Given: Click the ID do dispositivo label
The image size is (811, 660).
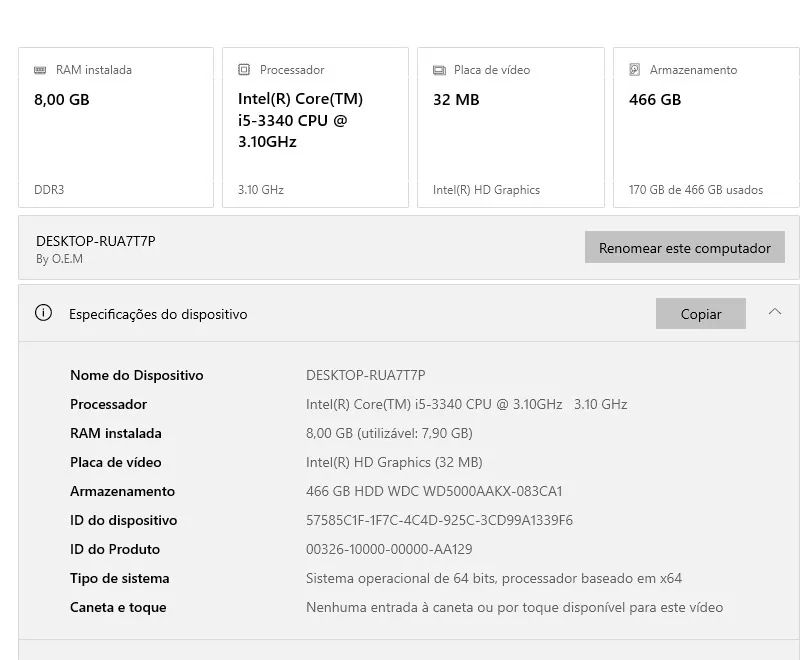Looking at the screenshot, I should (124, 520).
